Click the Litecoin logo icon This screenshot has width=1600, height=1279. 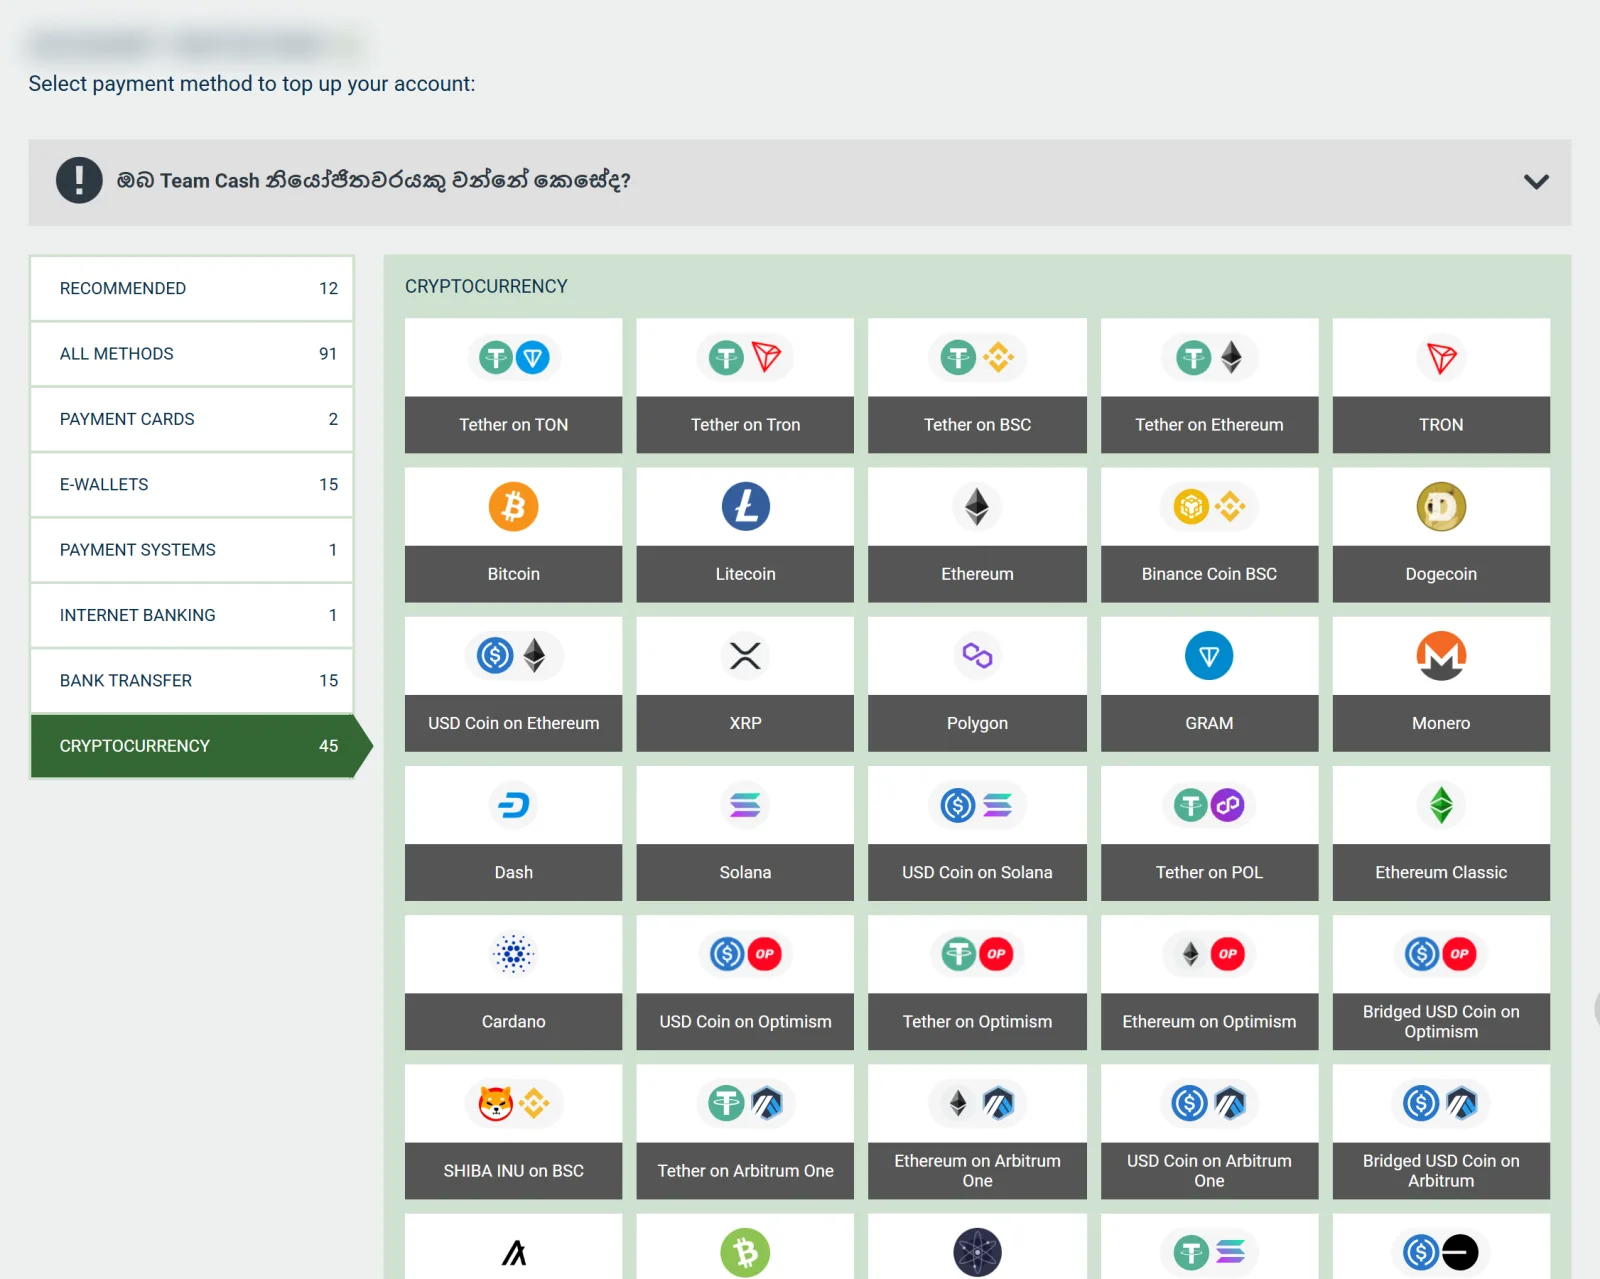click(x=745, y=507)
